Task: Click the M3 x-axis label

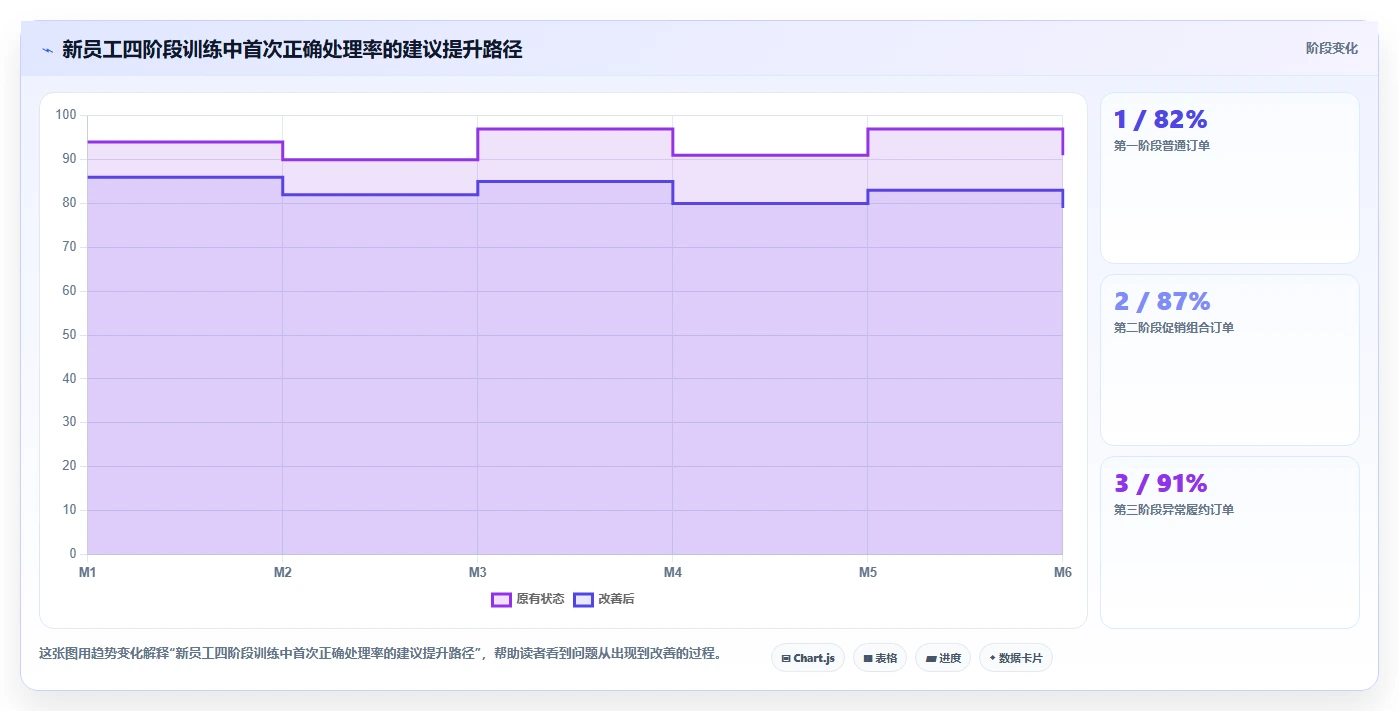Action: (478, 573)
